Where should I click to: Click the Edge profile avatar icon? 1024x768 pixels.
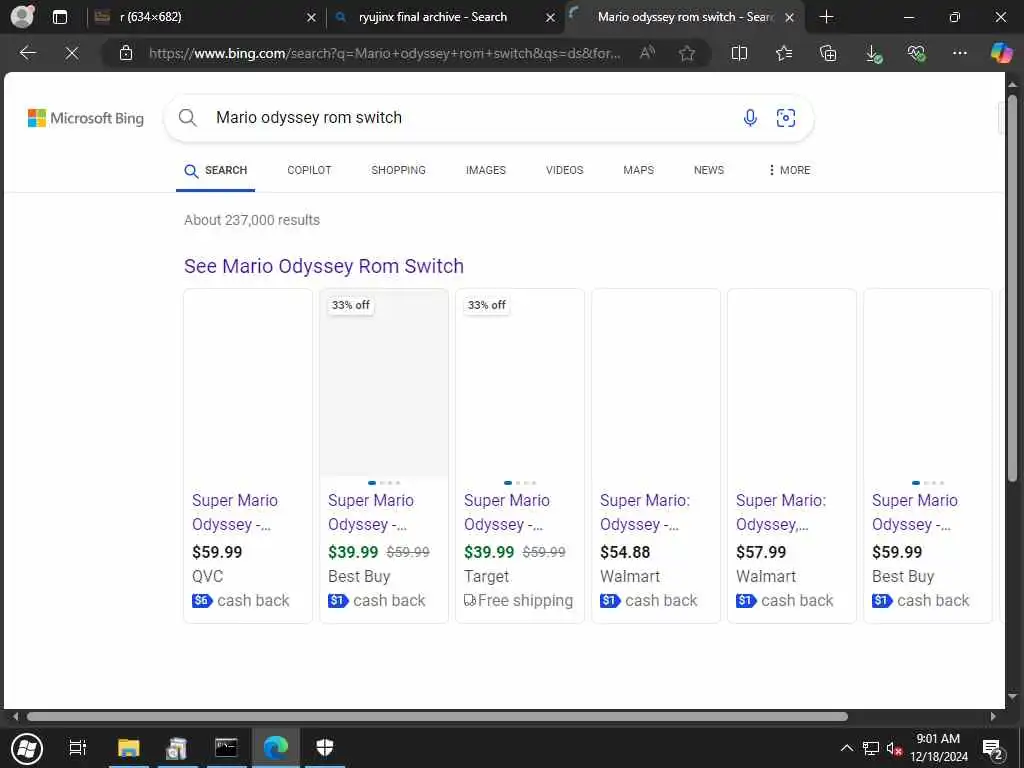tap(23, 16)
